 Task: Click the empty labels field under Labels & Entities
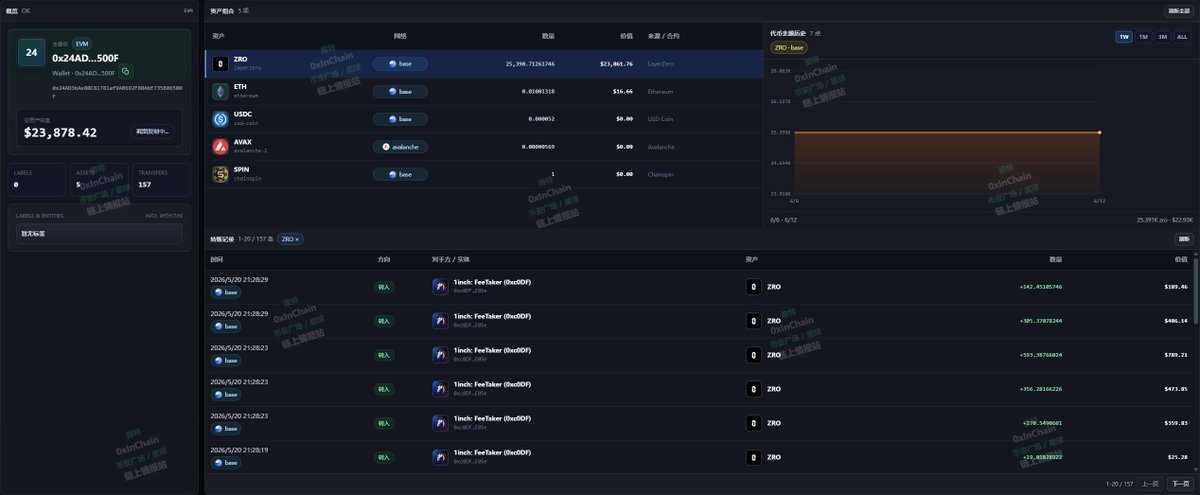click(99, 233)
